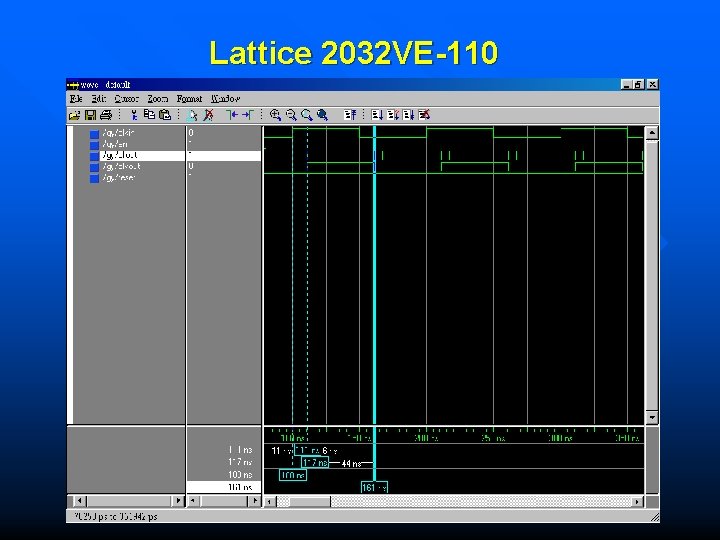The width and height of the screenshot is (720, 540).
Task: Open the Cursor menu
Action: (126, 99)
